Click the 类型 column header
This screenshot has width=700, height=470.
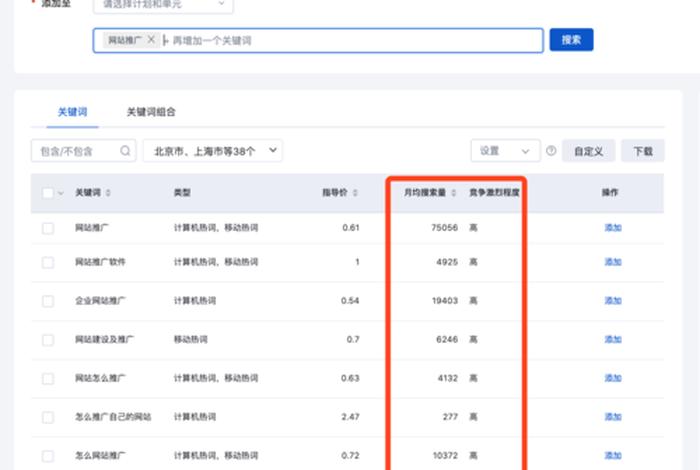182,192
